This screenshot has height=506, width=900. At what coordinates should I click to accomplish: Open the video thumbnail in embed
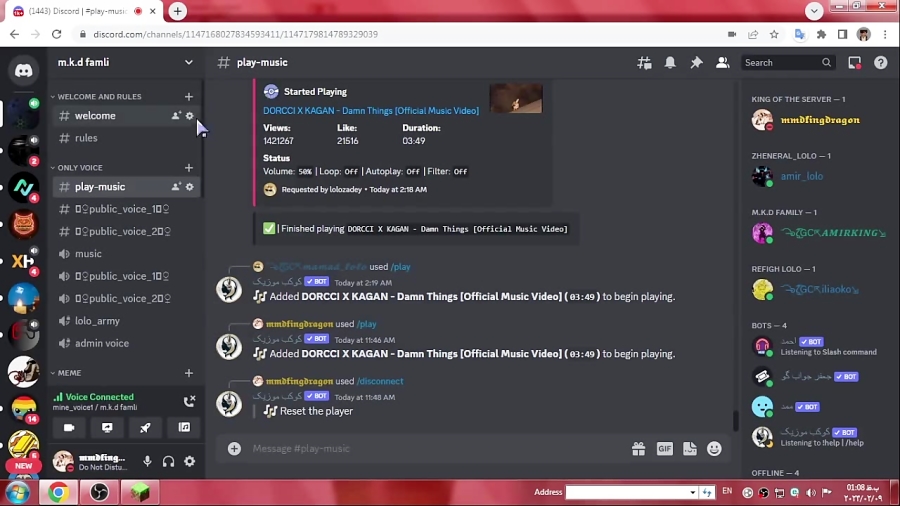coord(515,98)
